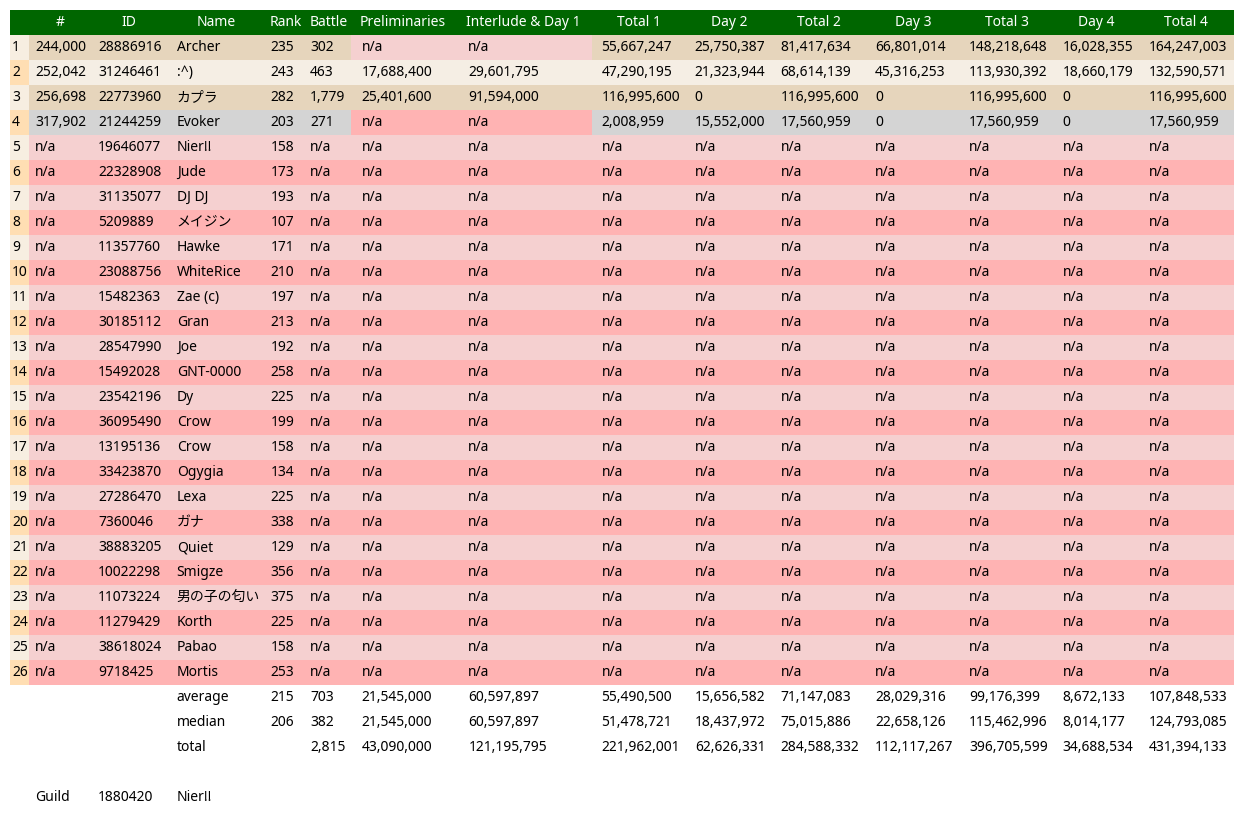The height and width of the screenshot is (820, 1243).
Task: Select the value '29,601,795'
Action: tap(503, 71)
